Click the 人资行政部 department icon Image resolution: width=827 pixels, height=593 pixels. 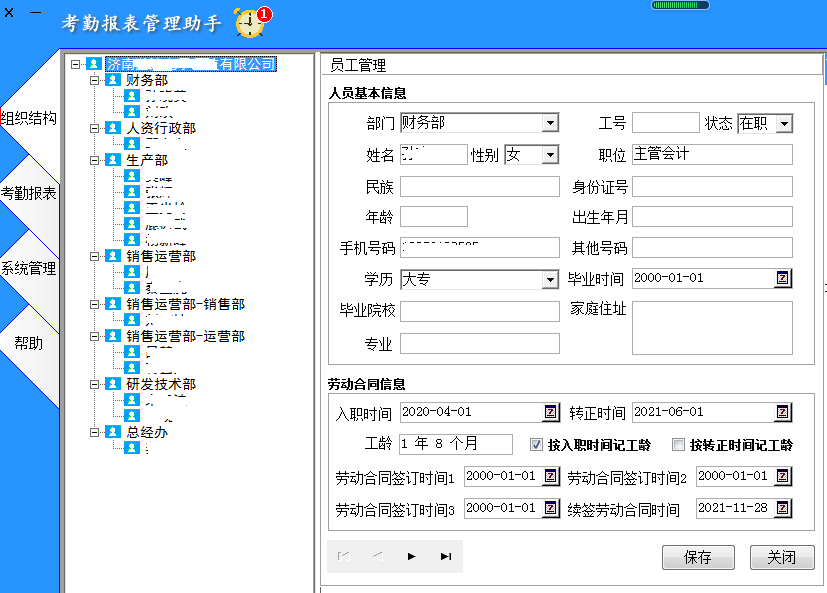pos(113,128)
